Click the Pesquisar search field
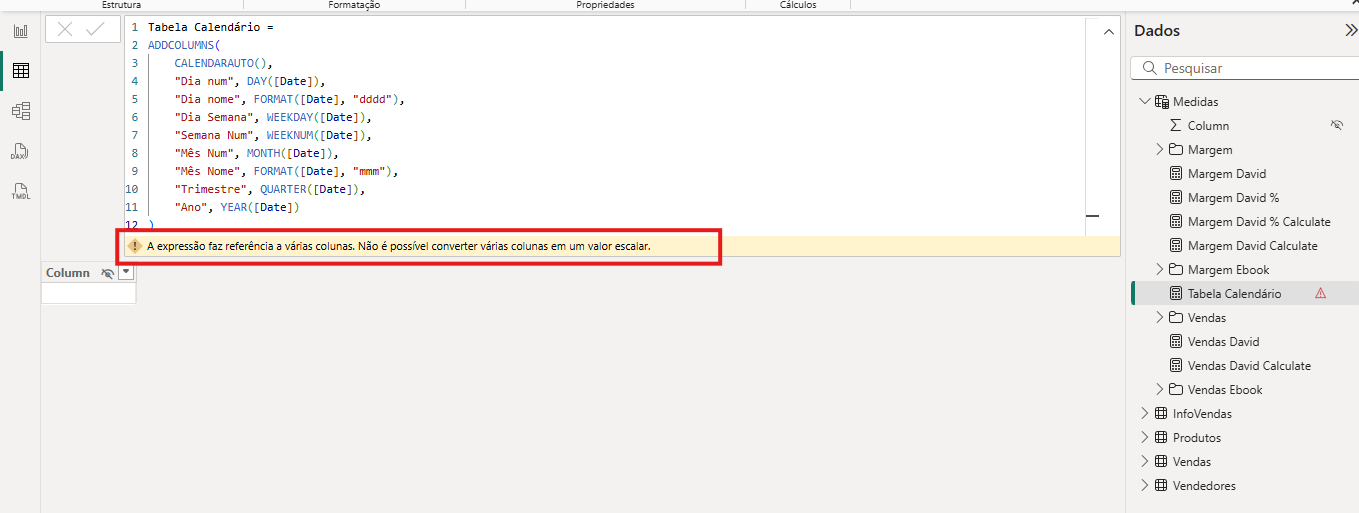The height and width of the screenshot is (513, 1359). point(1243,68)
